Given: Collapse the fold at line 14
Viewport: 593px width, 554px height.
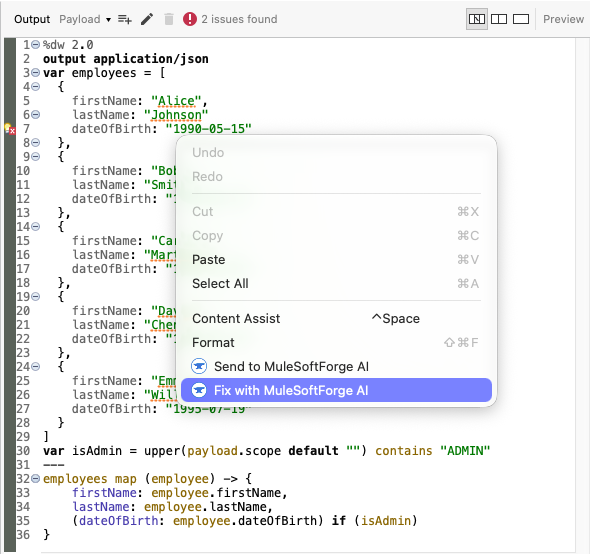Looking at the screenshot, I should [x=36, y=227].
